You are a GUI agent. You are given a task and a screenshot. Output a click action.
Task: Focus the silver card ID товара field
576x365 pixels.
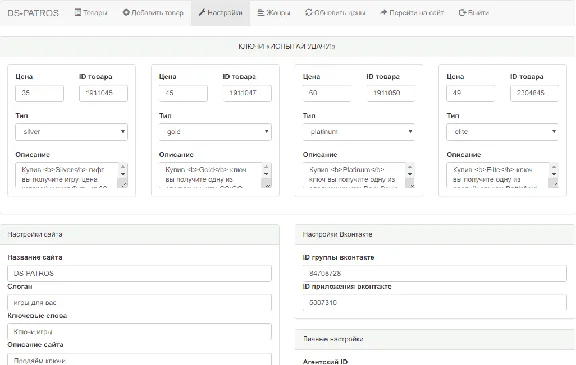tap(104, 93)
